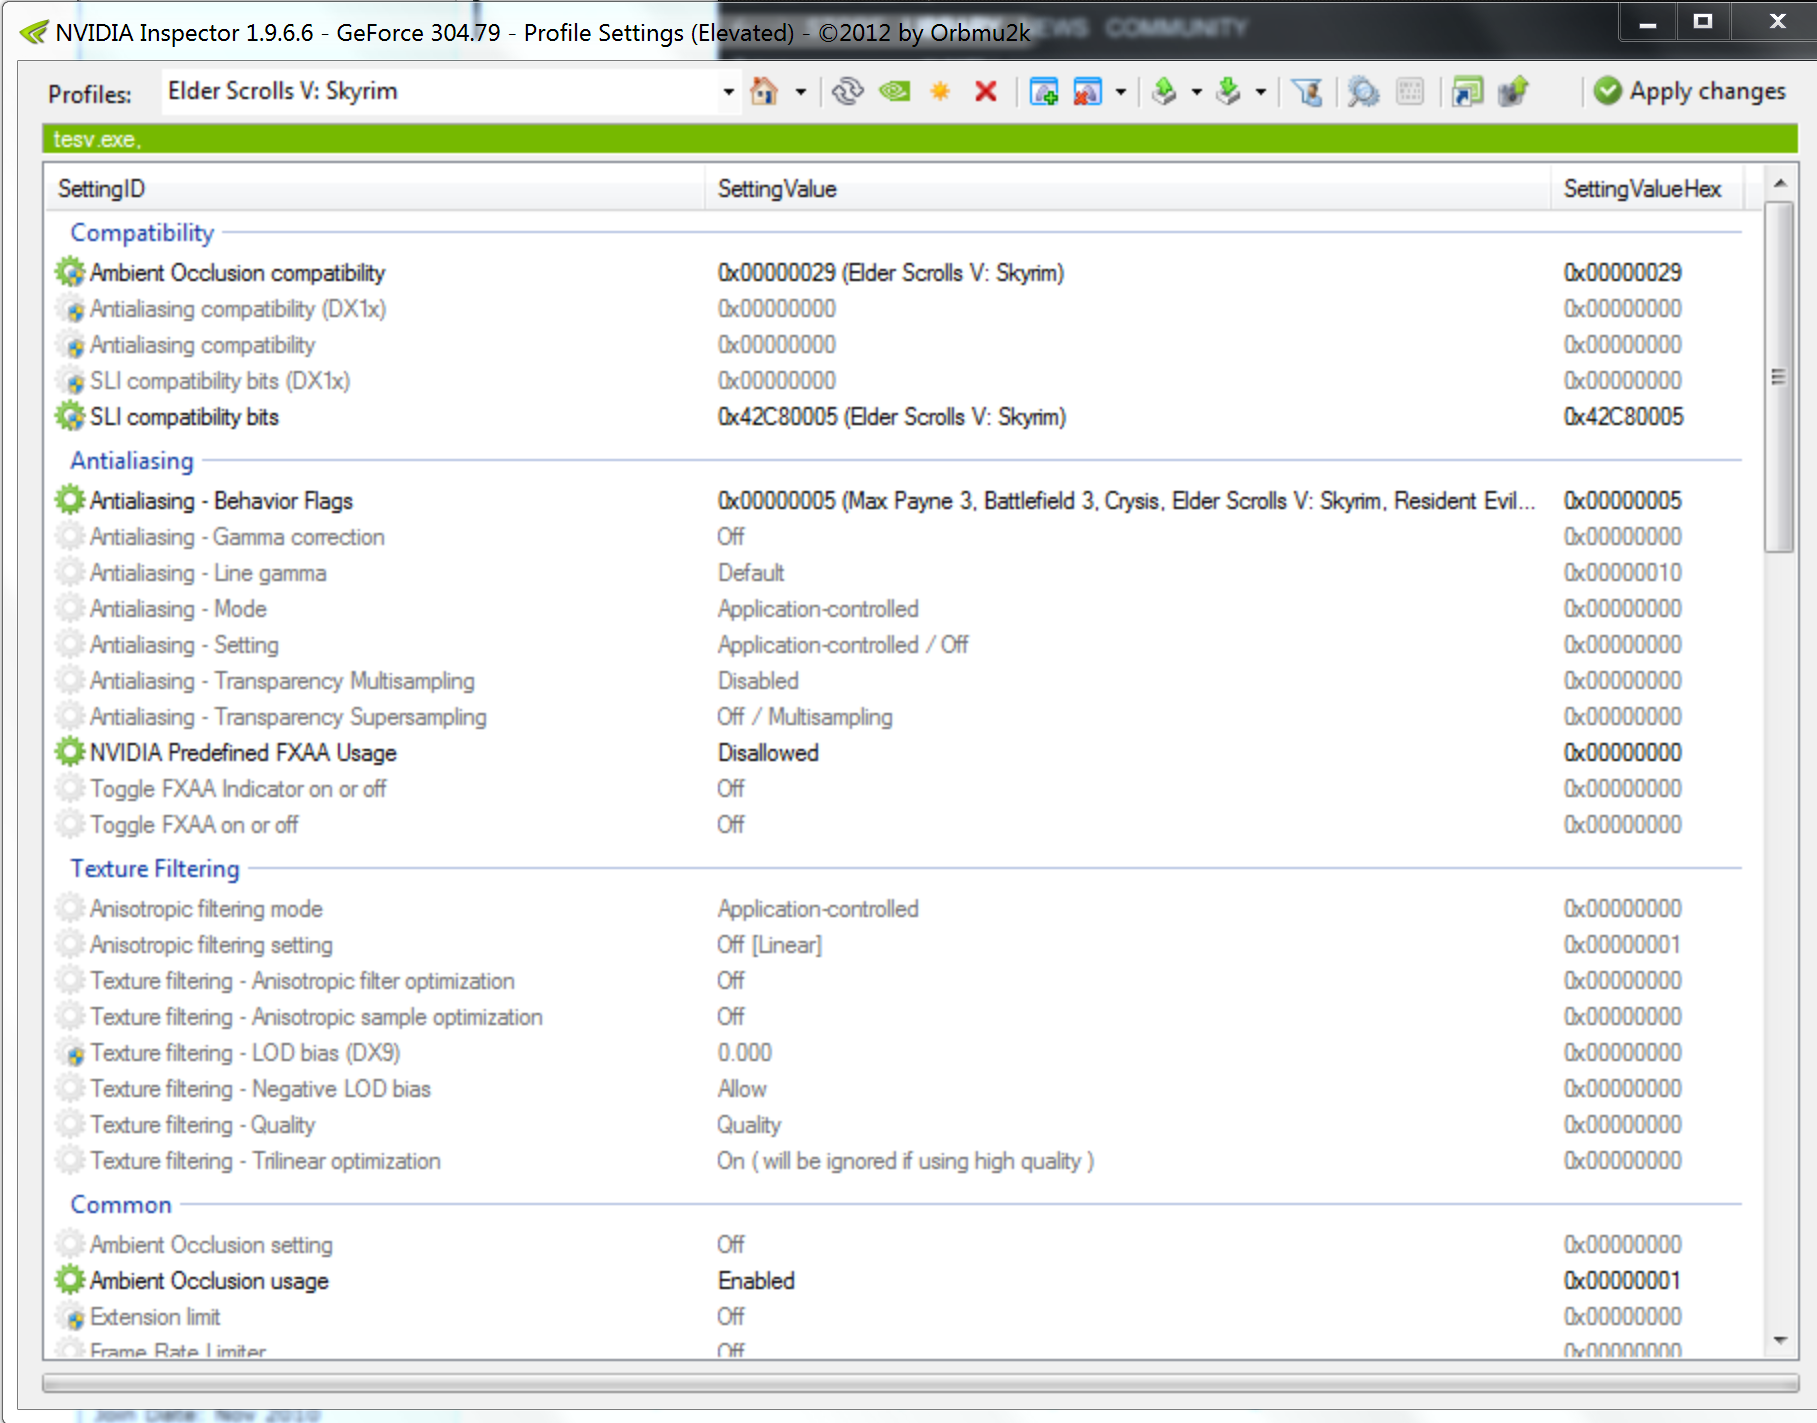The width and height of the screenshot is (1817, 1423).
Task: Click the vertical scrollbar down arrow
Action: (x=1780, y=1340)
